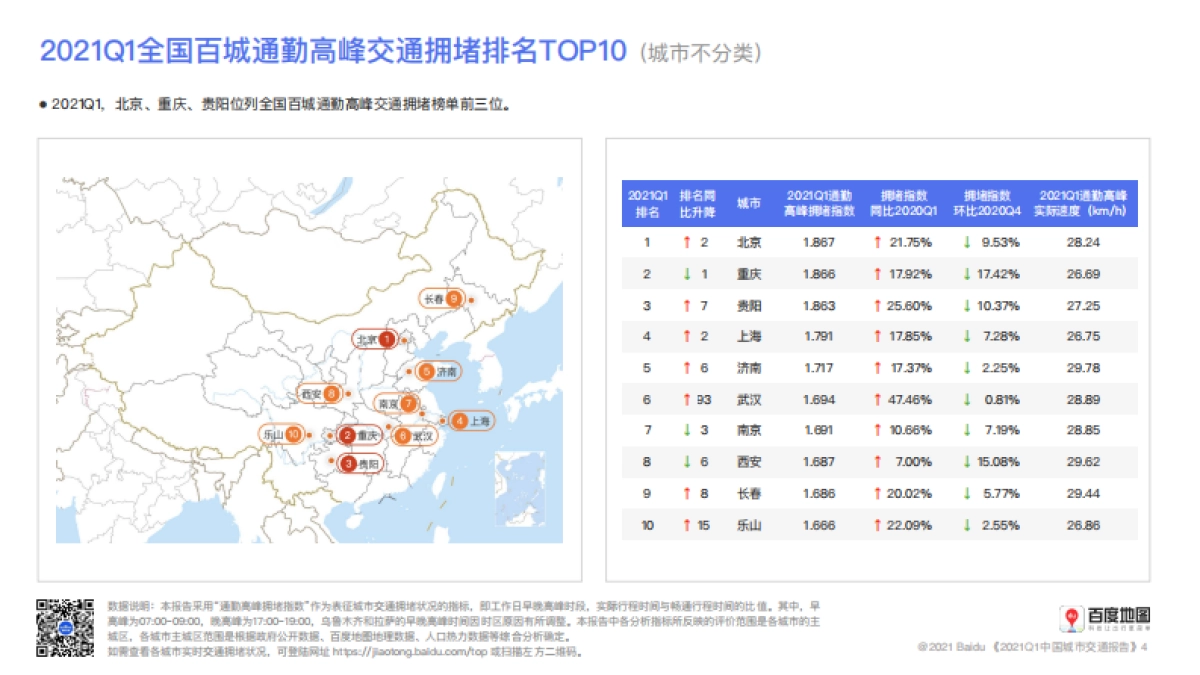Click the 上海 marker numbered 4
This screenshot has height=675, width=1200.
point(459,421)
